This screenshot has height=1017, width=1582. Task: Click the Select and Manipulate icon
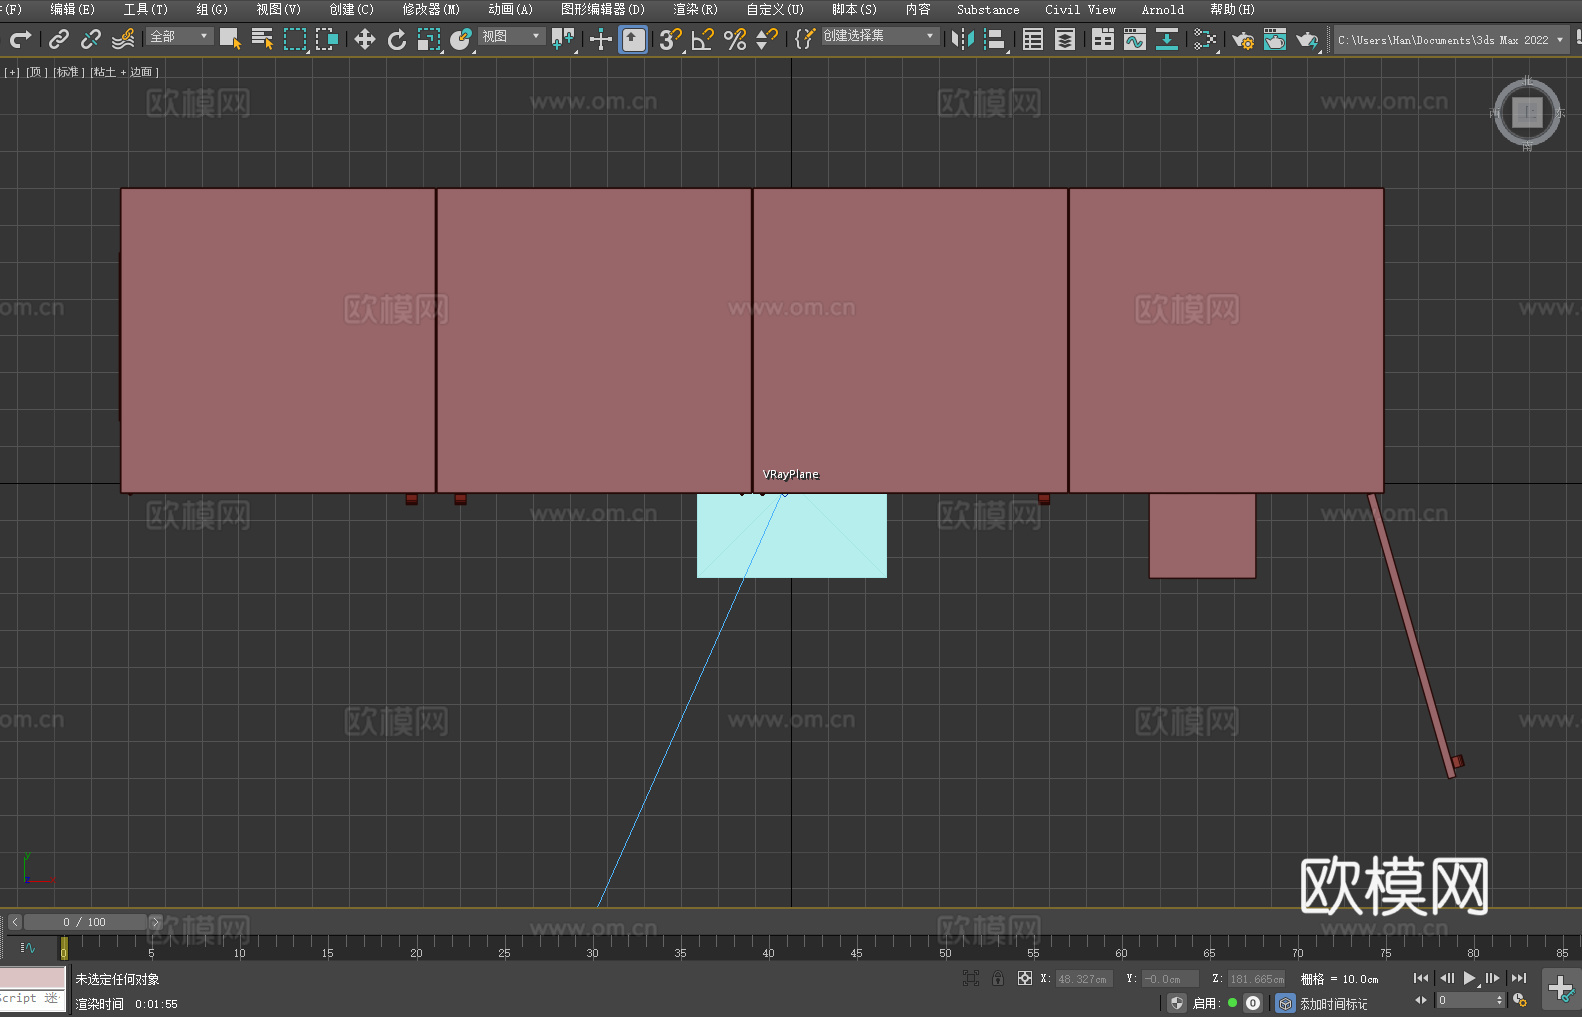pos(601,39)
